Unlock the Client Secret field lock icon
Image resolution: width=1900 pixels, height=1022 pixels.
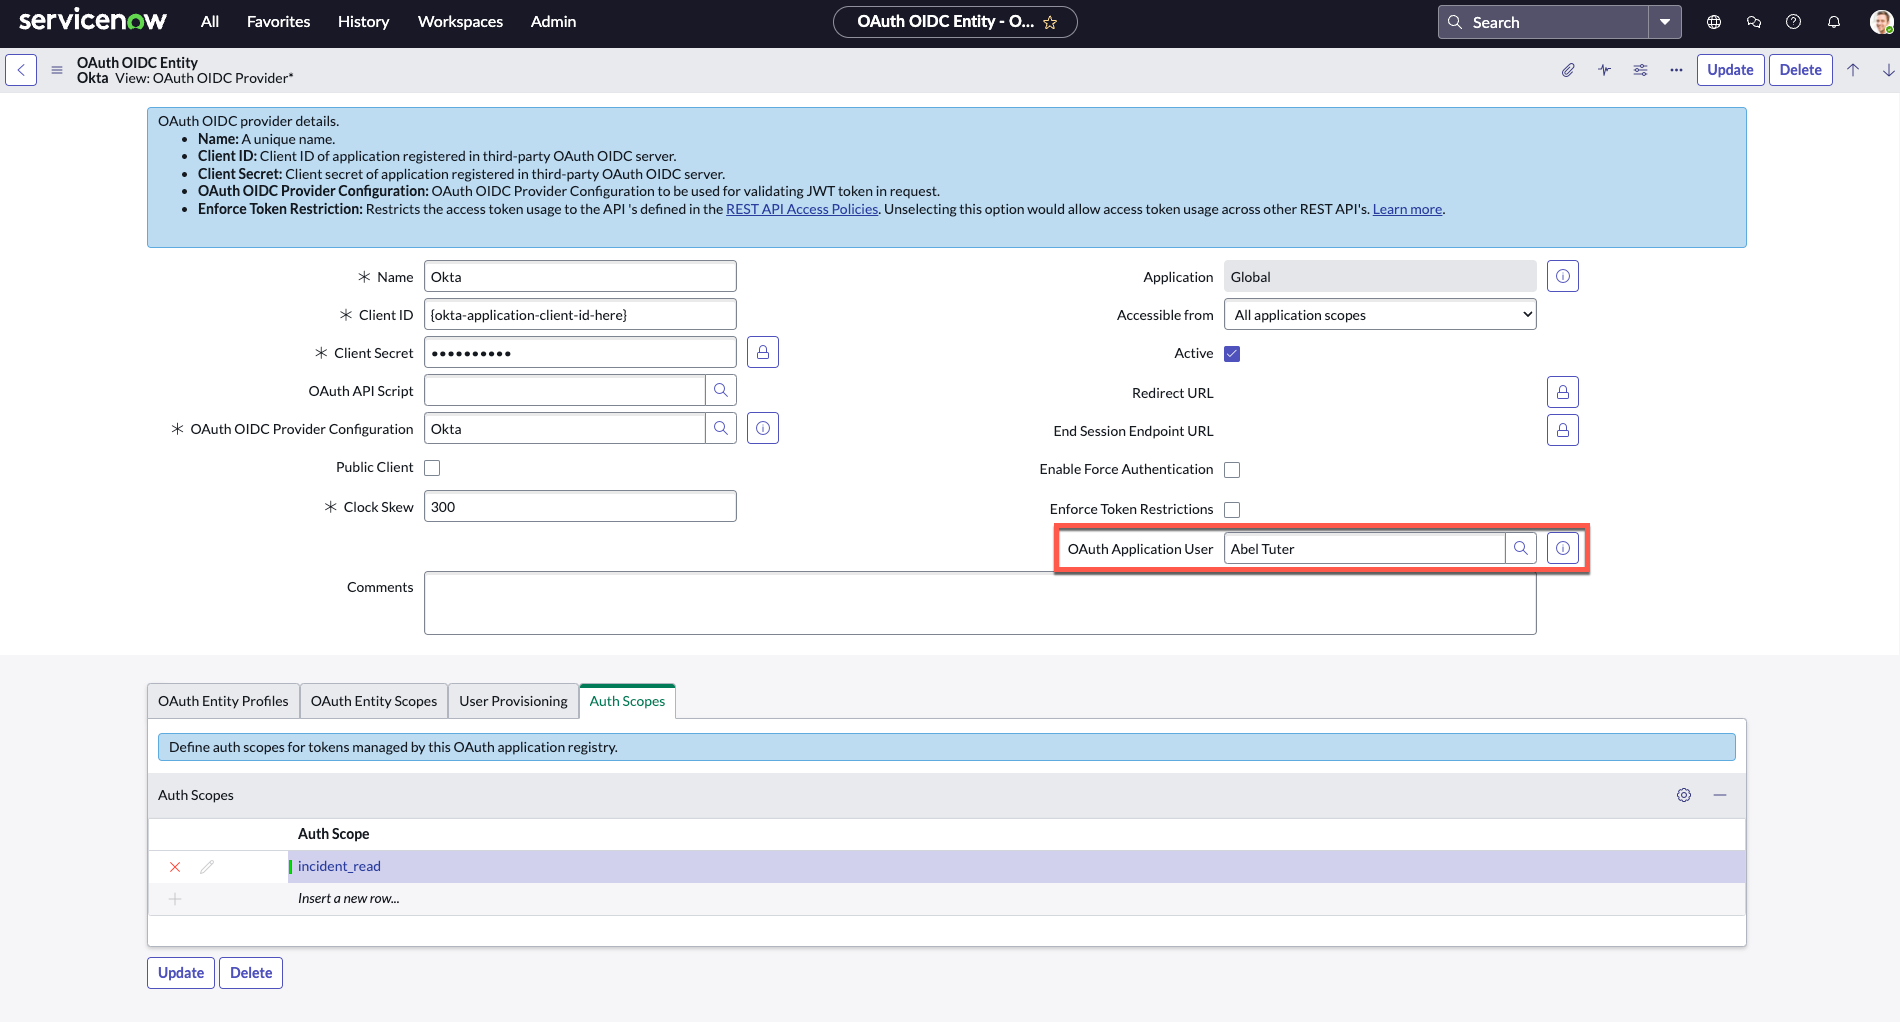(x=763, y=352)
